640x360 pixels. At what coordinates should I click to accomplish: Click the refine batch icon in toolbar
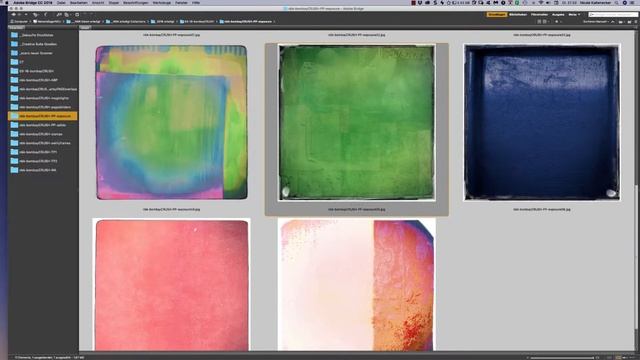click(x=67, y=15)
